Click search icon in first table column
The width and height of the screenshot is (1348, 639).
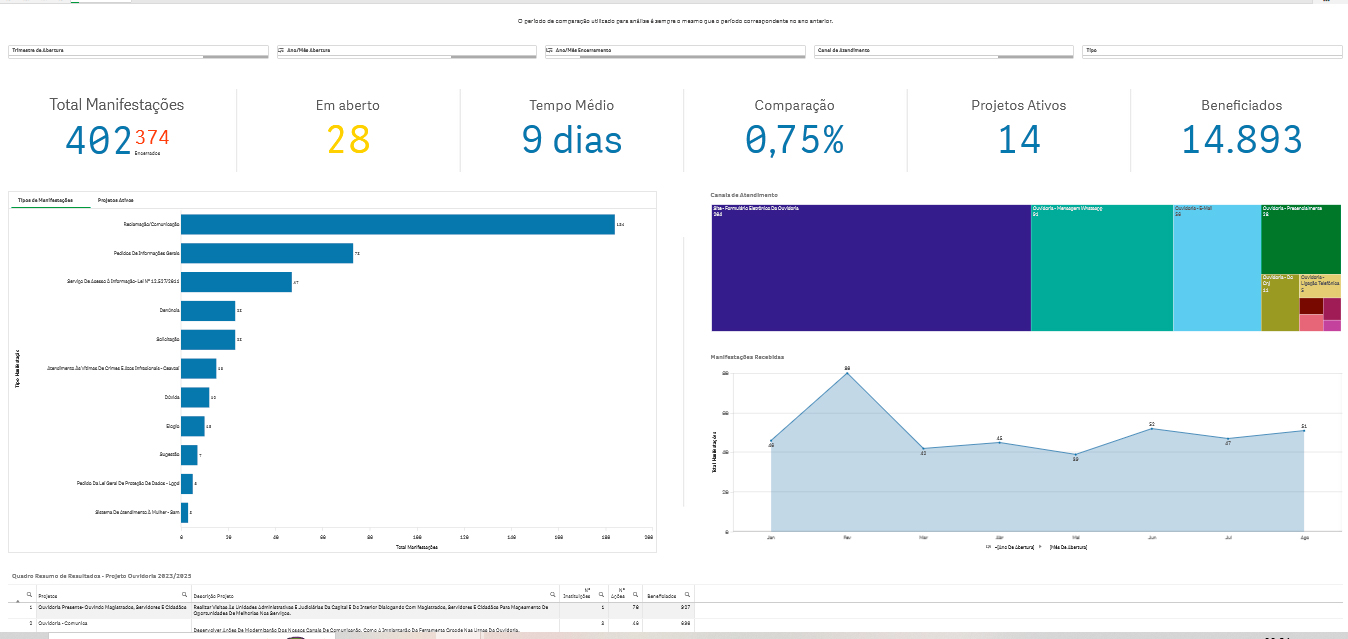pyautogui.click(x=29, y=594)
